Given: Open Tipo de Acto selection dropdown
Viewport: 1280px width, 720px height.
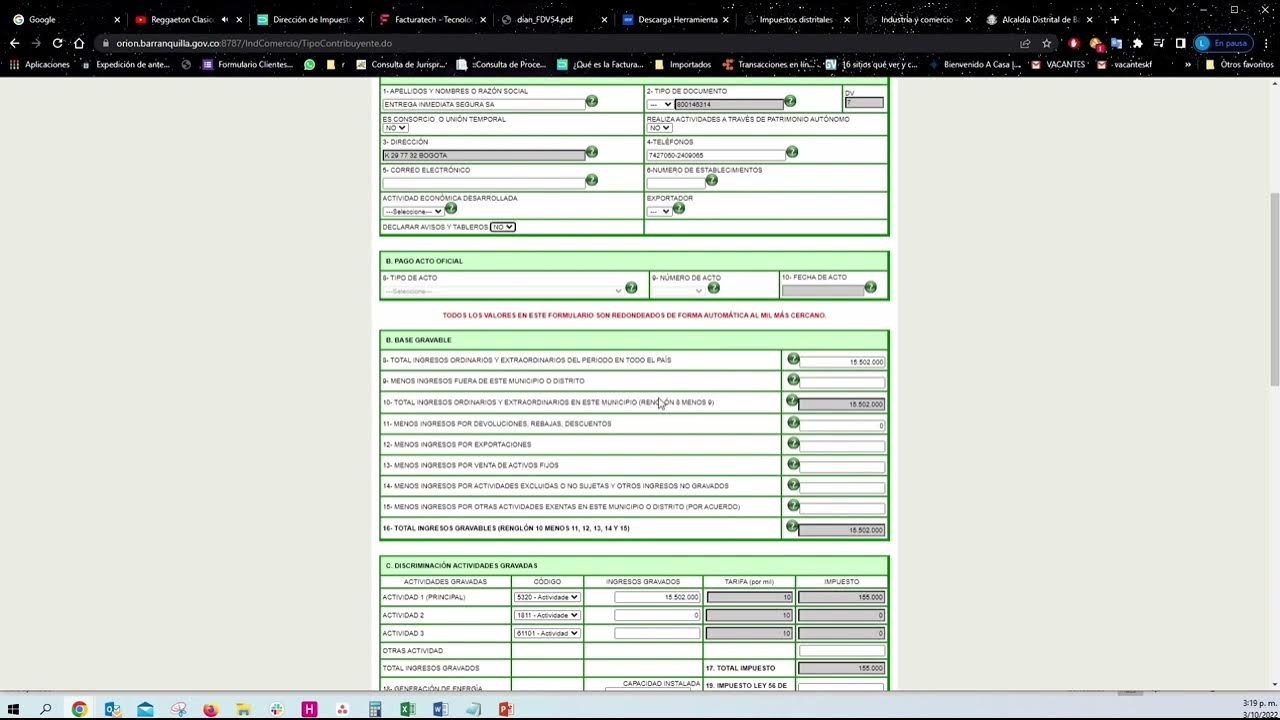Looking at the screenshot, I should tap(503, 291).
